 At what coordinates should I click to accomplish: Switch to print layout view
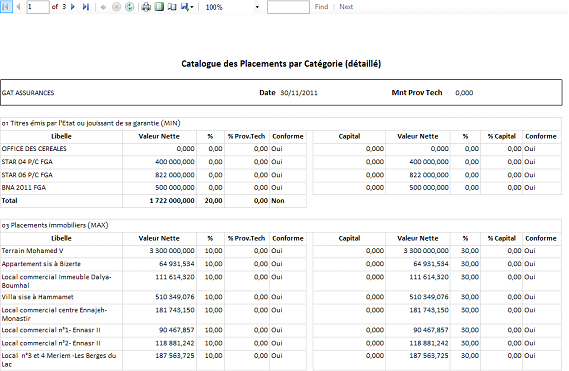(159, 7)
